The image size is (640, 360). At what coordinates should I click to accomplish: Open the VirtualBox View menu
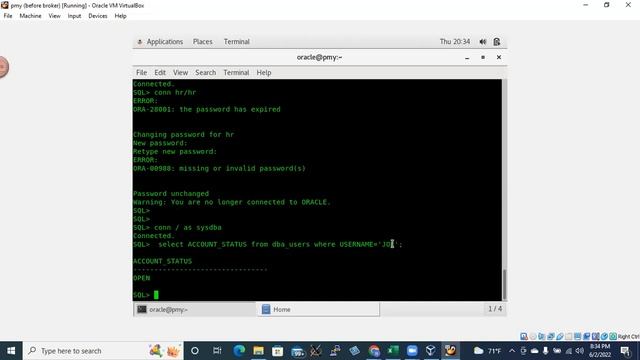point(54,16)
